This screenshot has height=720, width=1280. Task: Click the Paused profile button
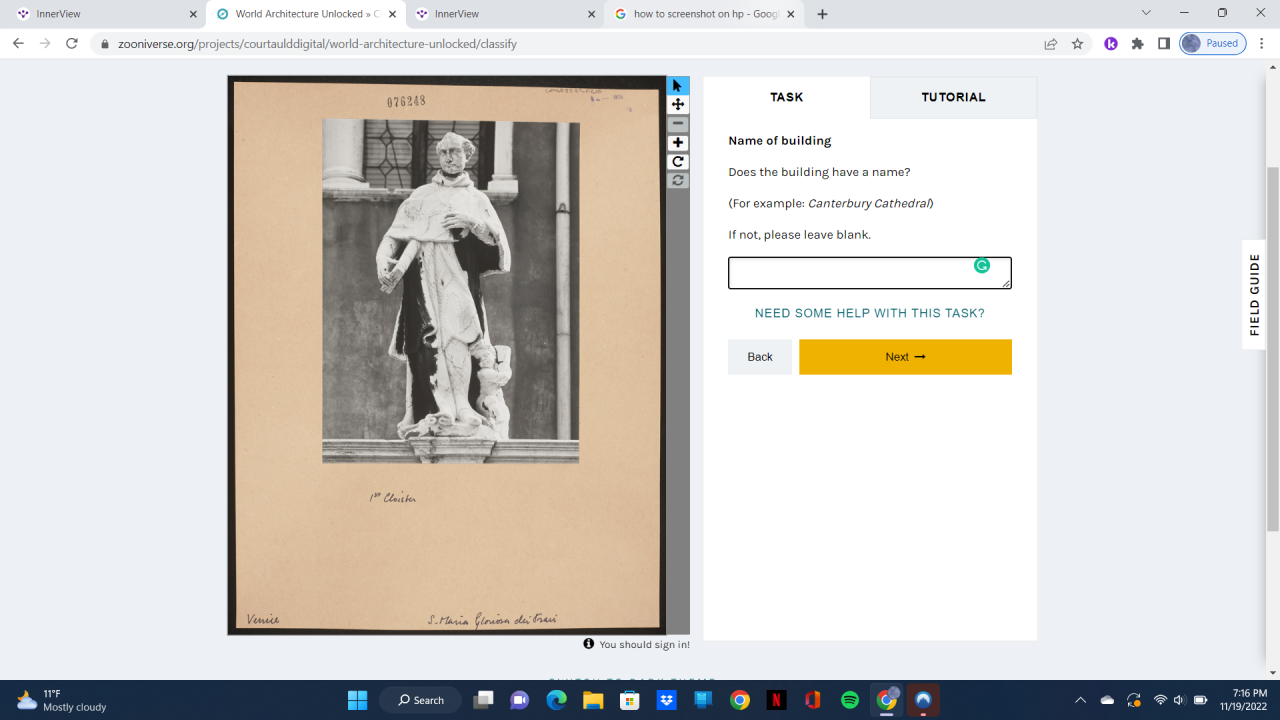click(x=1213, y=44)
